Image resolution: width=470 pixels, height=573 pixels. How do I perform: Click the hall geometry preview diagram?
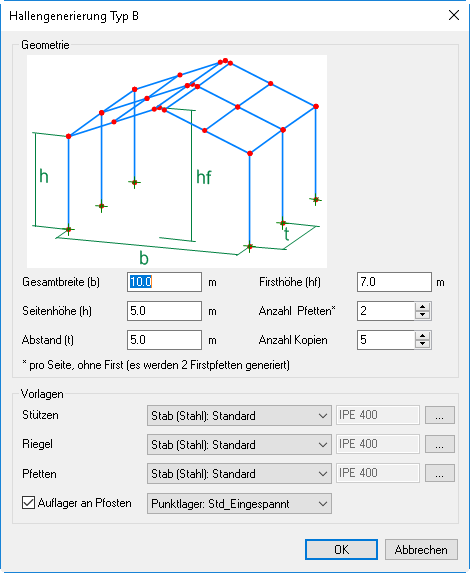tap(177, 162)
